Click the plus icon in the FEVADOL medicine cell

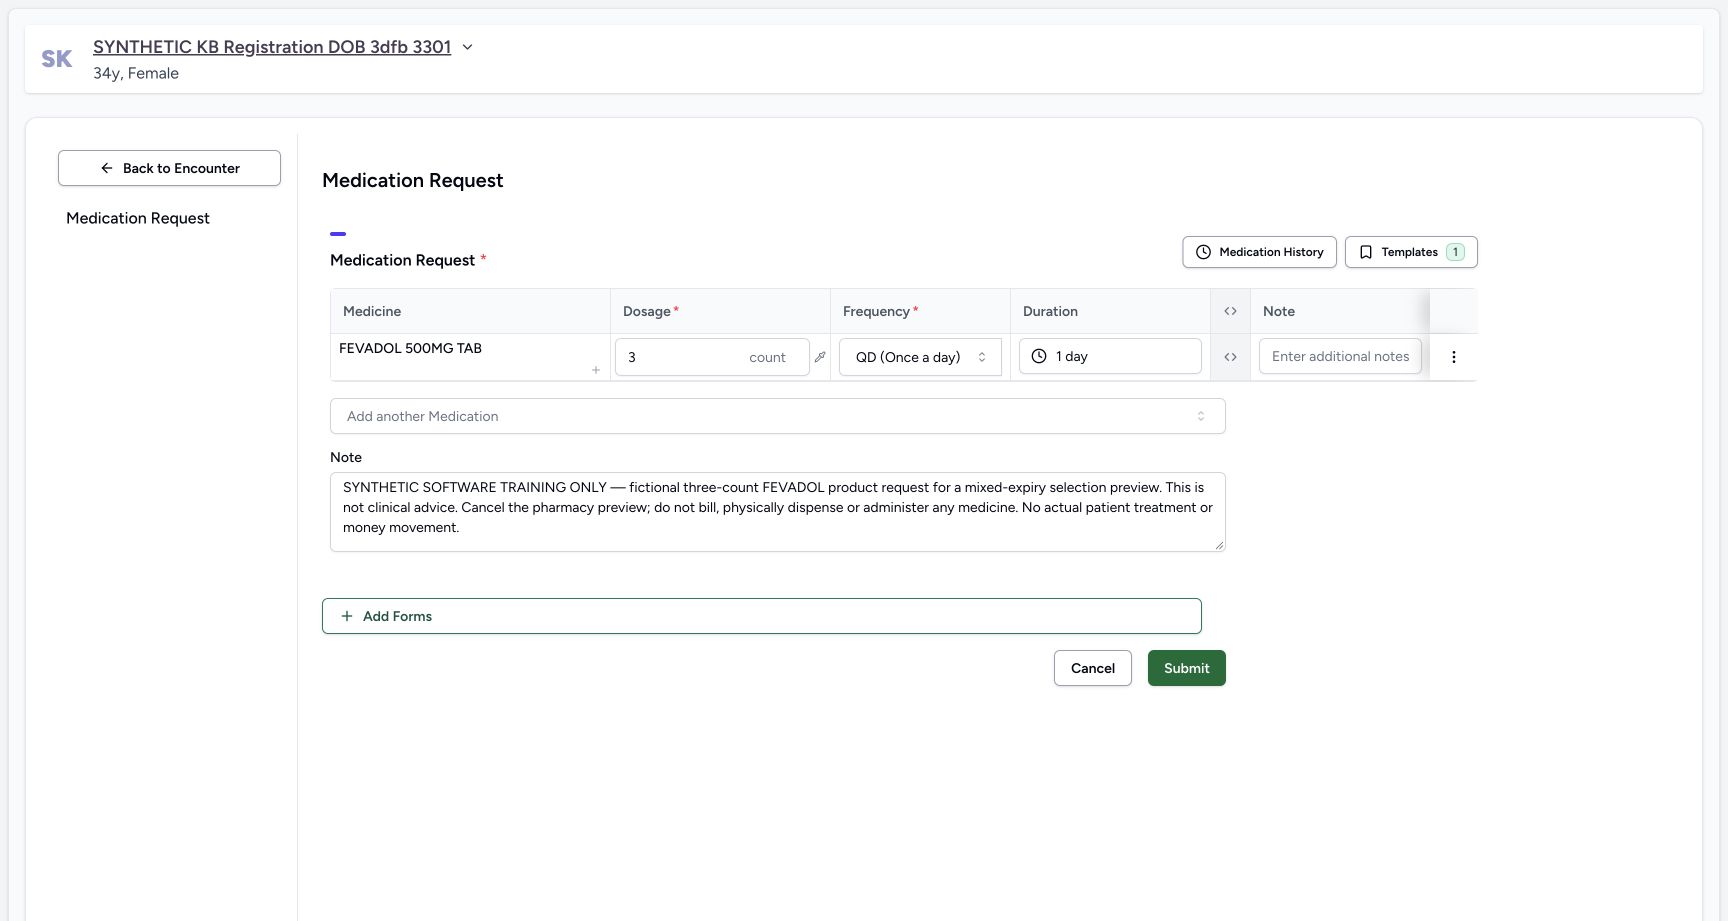596,370
